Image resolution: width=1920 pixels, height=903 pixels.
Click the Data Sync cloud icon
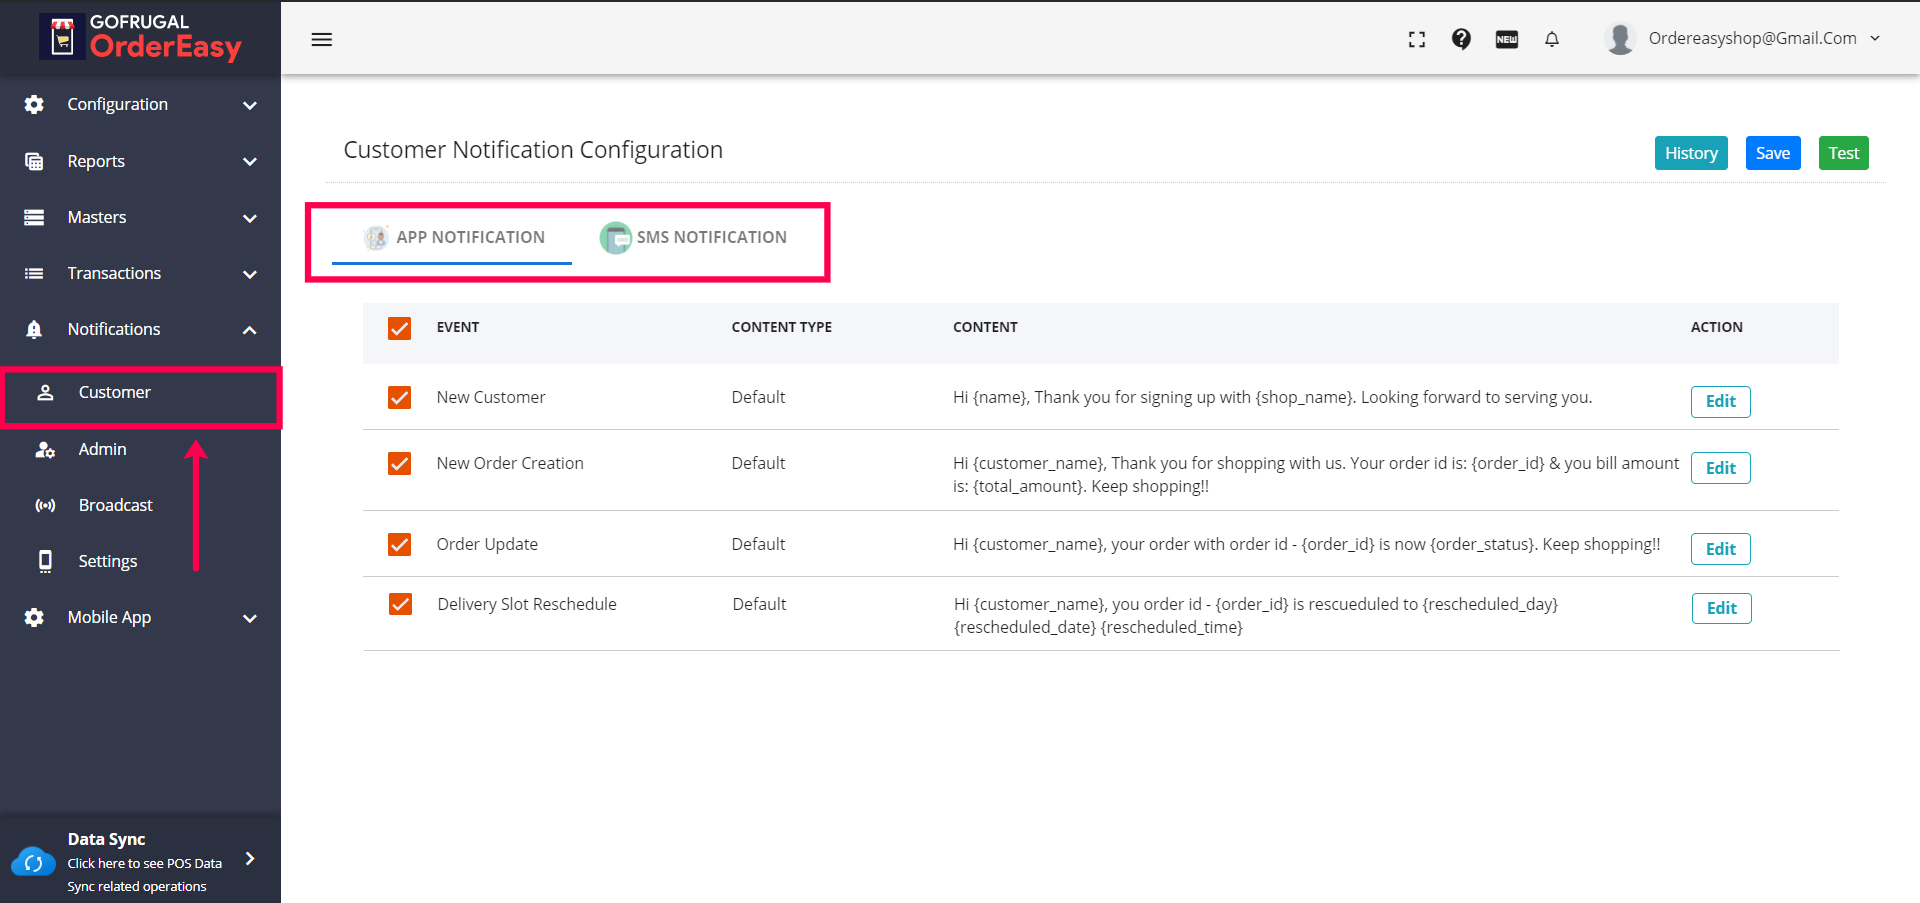[x=33, y=862]
